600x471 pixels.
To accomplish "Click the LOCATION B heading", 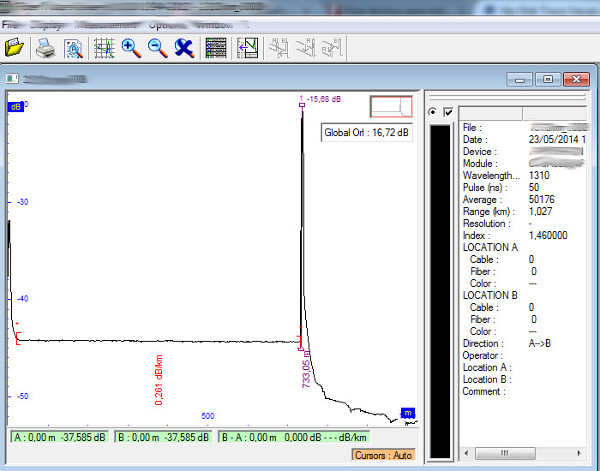I will point(490,295).
